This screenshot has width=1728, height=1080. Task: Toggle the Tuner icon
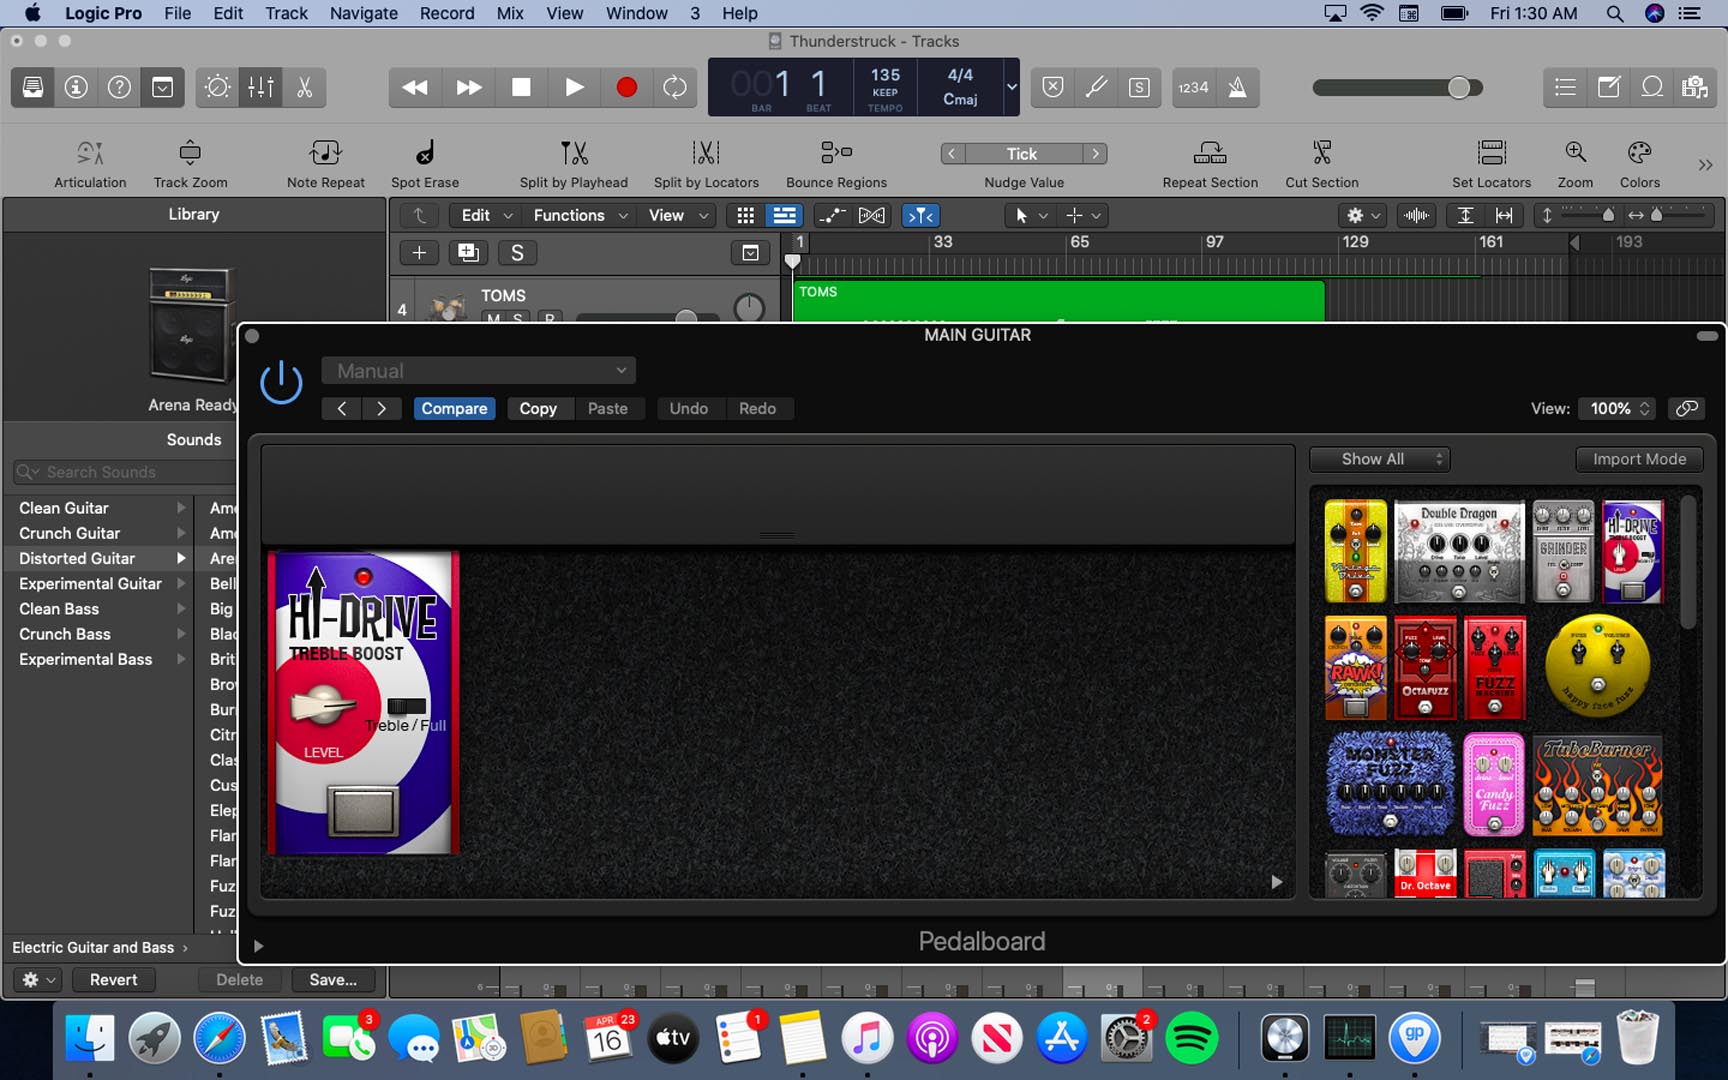(1096, 87)
